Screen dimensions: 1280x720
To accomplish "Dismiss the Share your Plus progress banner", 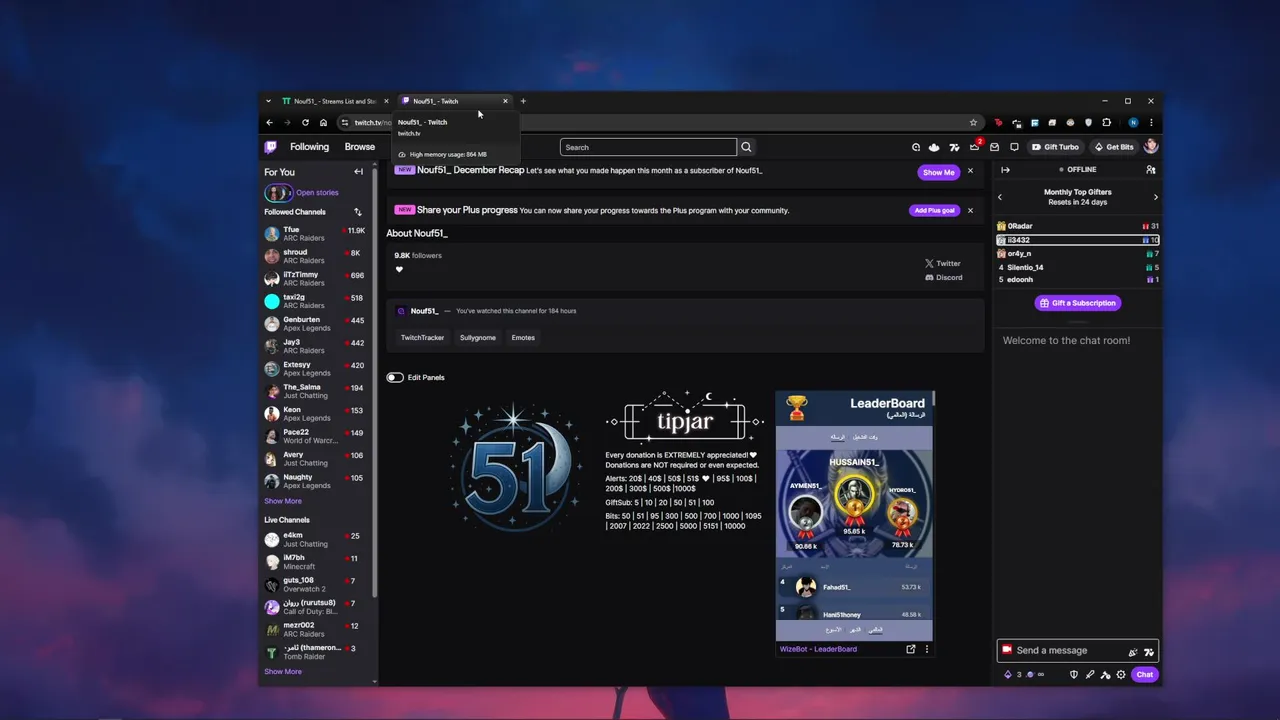I will [970, 210].
